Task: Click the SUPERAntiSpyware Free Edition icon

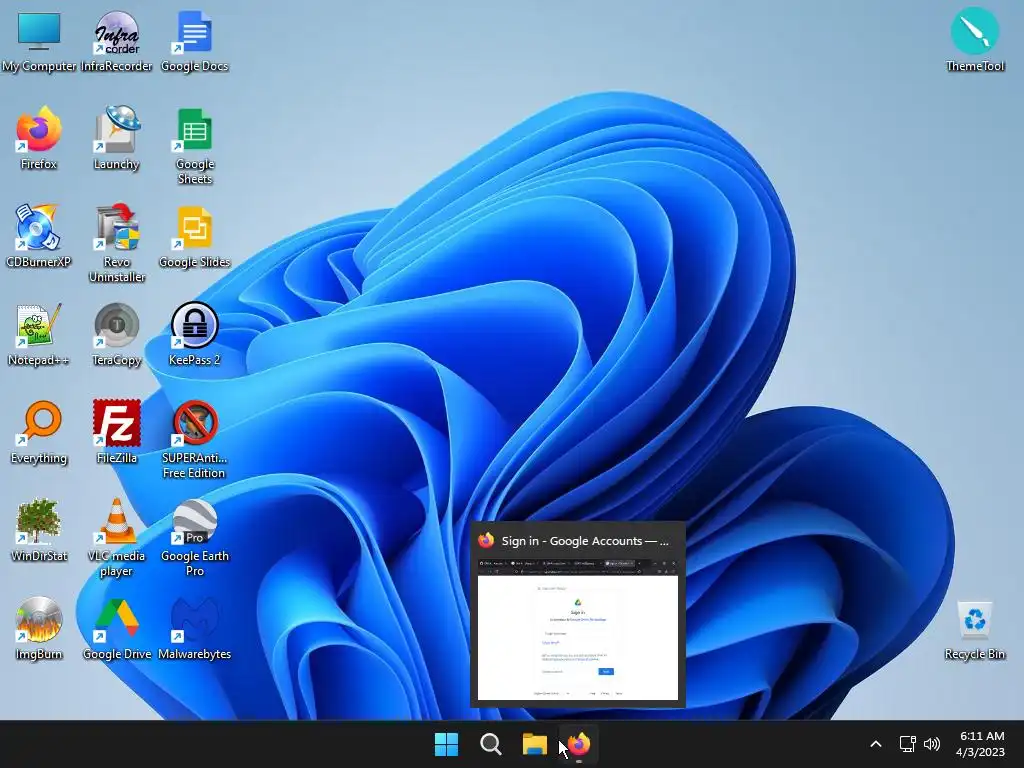Action: coord(194,440)
